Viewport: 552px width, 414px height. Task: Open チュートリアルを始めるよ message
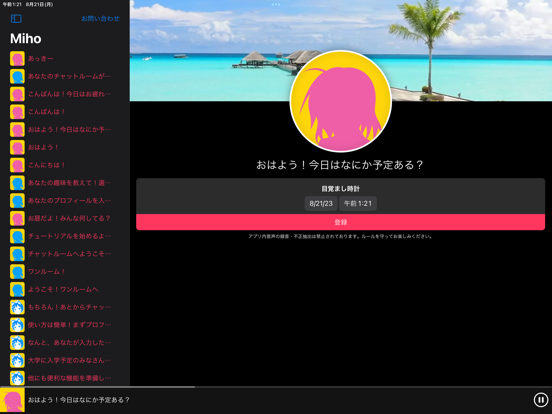point(65,236)
